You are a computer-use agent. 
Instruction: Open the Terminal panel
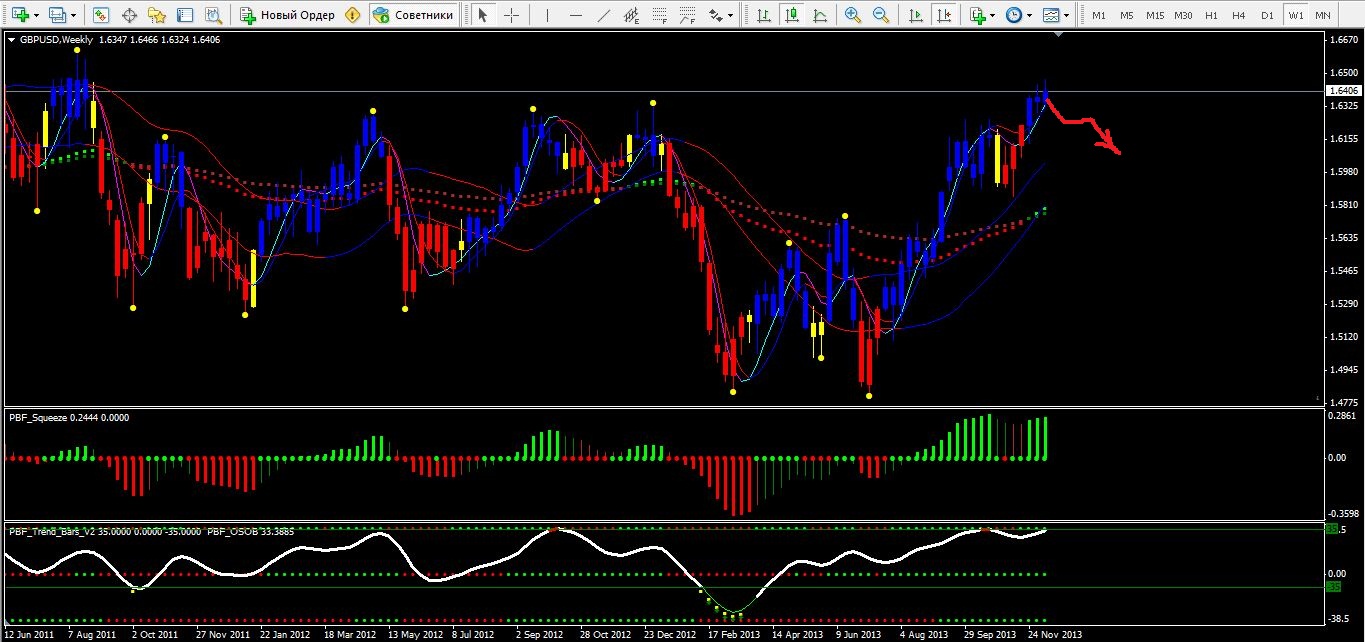pos(185,15)
